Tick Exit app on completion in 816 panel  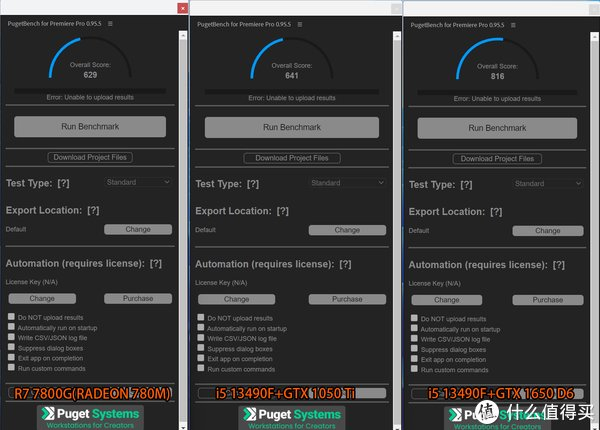(414, 359)
